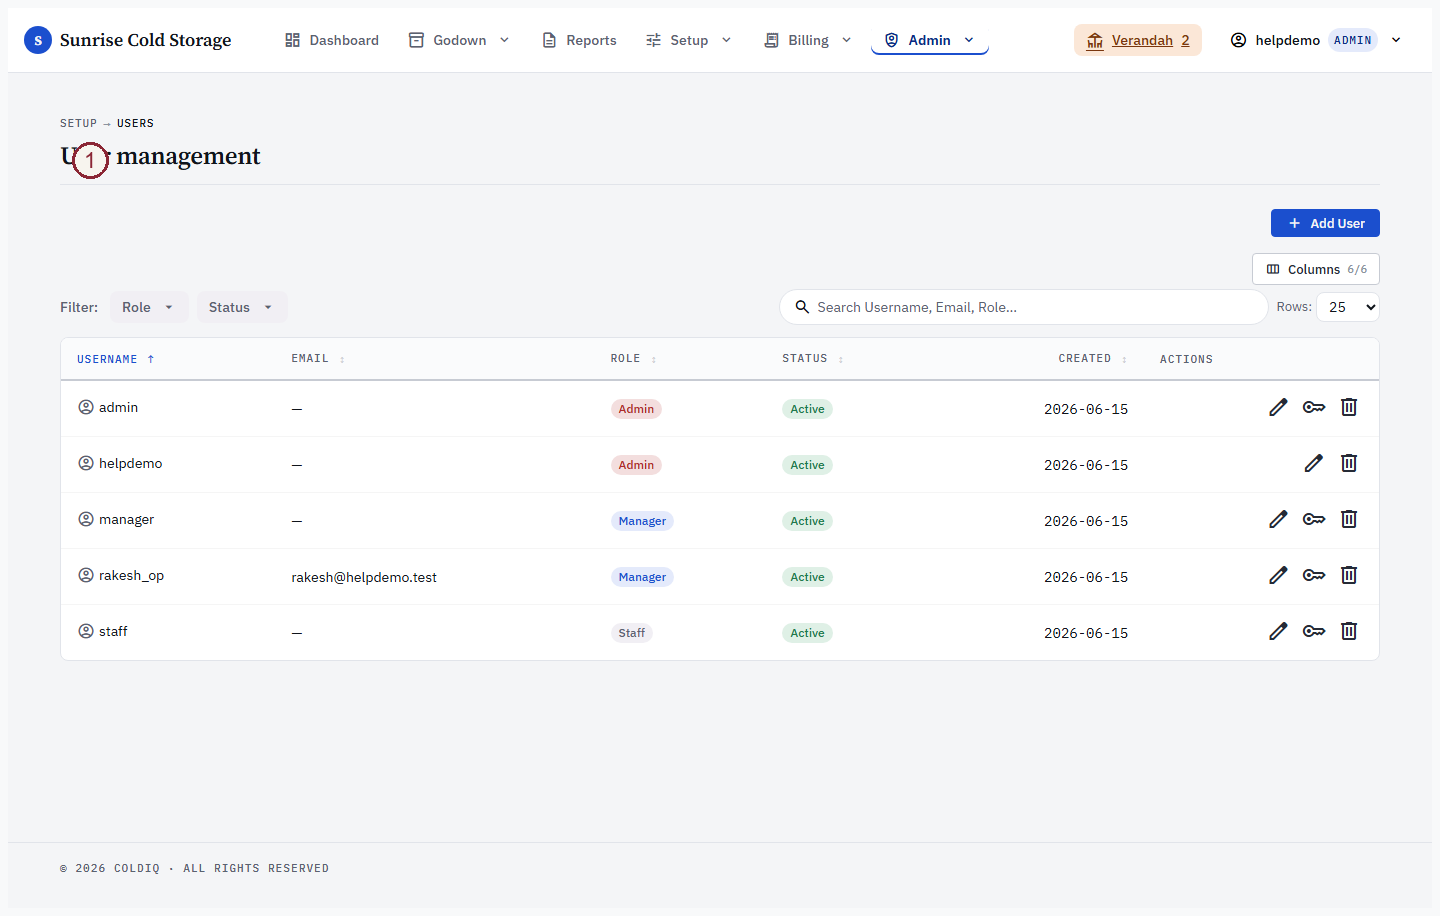Click the Active status badge for manager row
The image size is (1440, 916).
point(807,521)
